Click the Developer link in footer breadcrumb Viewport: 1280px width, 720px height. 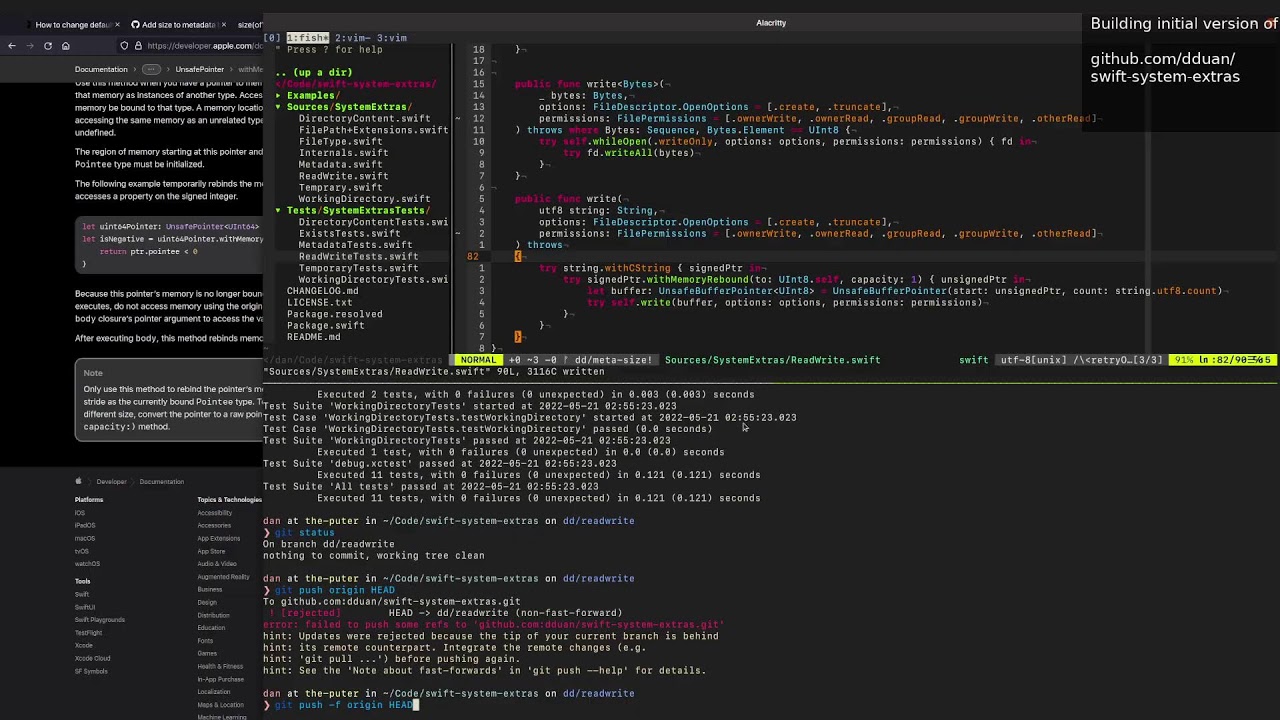111,482
